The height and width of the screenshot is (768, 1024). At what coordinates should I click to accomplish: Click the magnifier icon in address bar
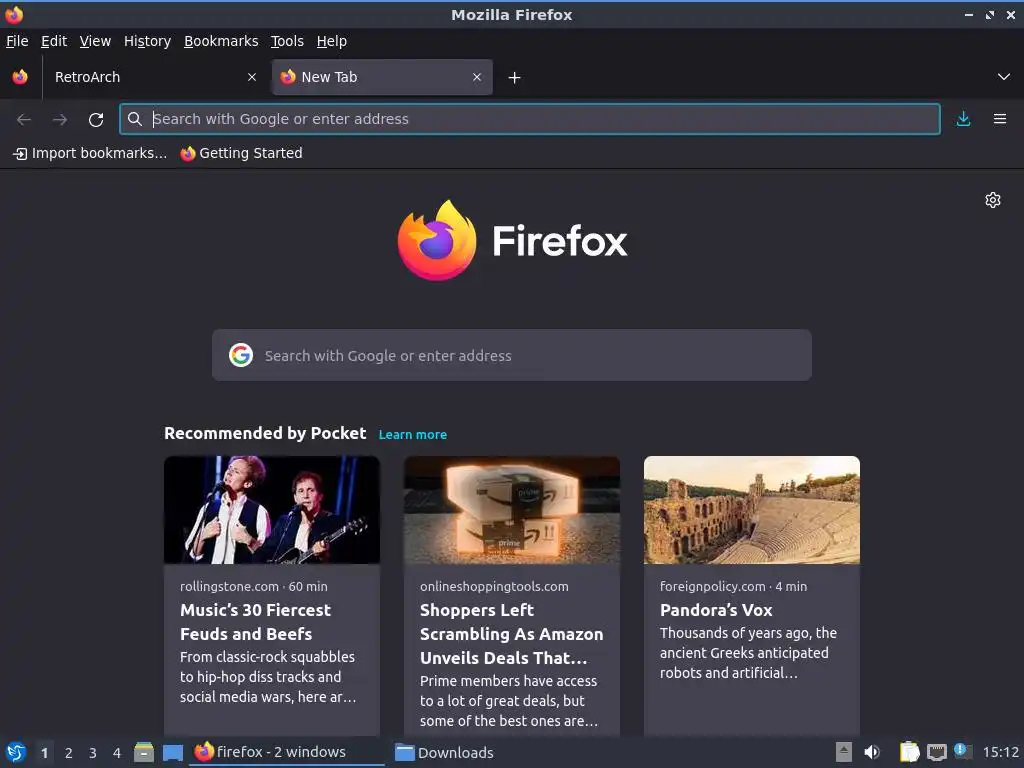(135, 119)
